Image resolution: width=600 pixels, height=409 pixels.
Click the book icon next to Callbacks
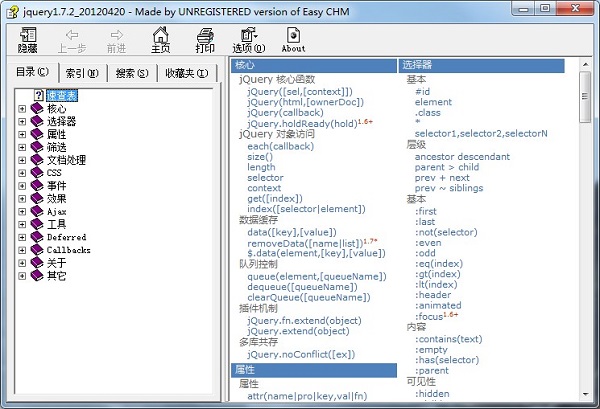(37, 250)
